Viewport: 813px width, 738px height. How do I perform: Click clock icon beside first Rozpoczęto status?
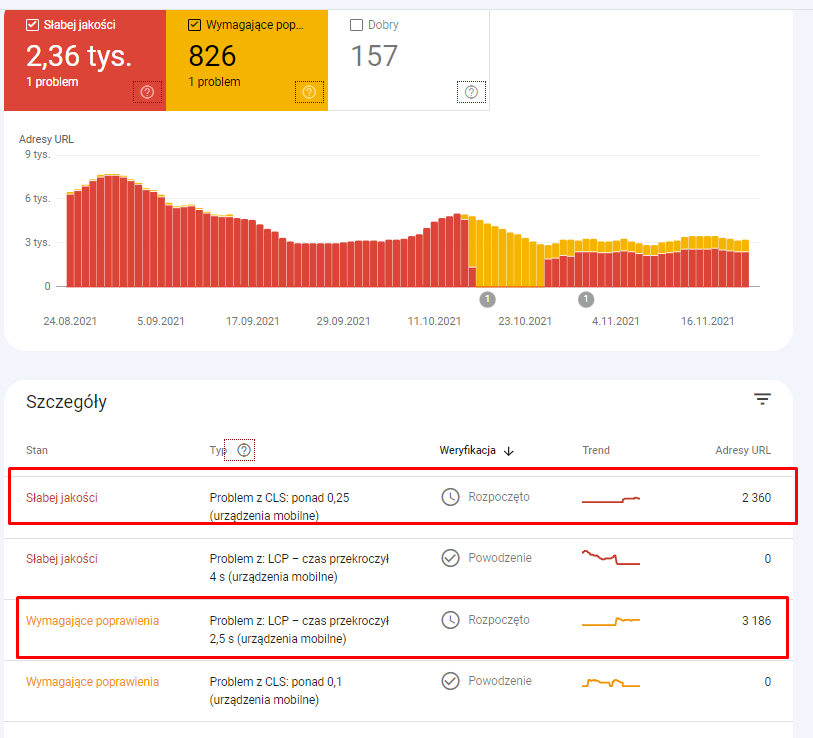point(451,497)
